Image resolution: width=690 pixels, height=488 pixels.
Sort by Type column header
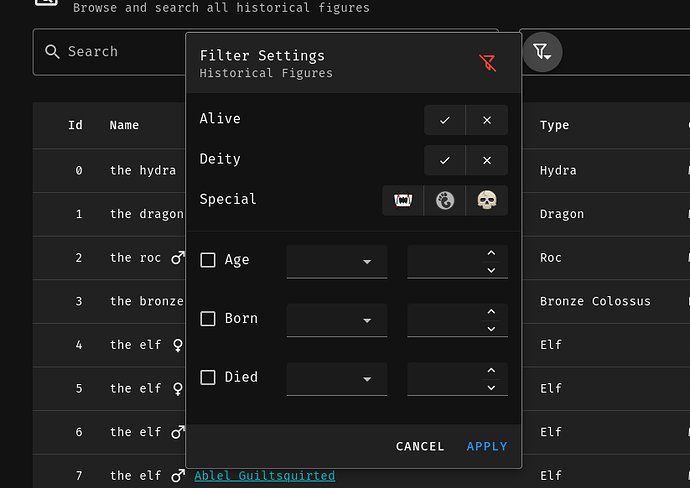(x=554, y=125)
